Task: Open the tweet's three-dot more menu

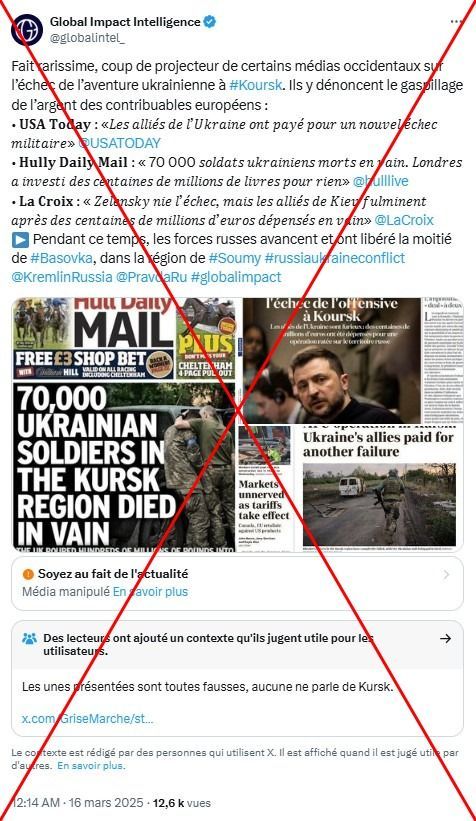Action: click(x=457, y=22)
